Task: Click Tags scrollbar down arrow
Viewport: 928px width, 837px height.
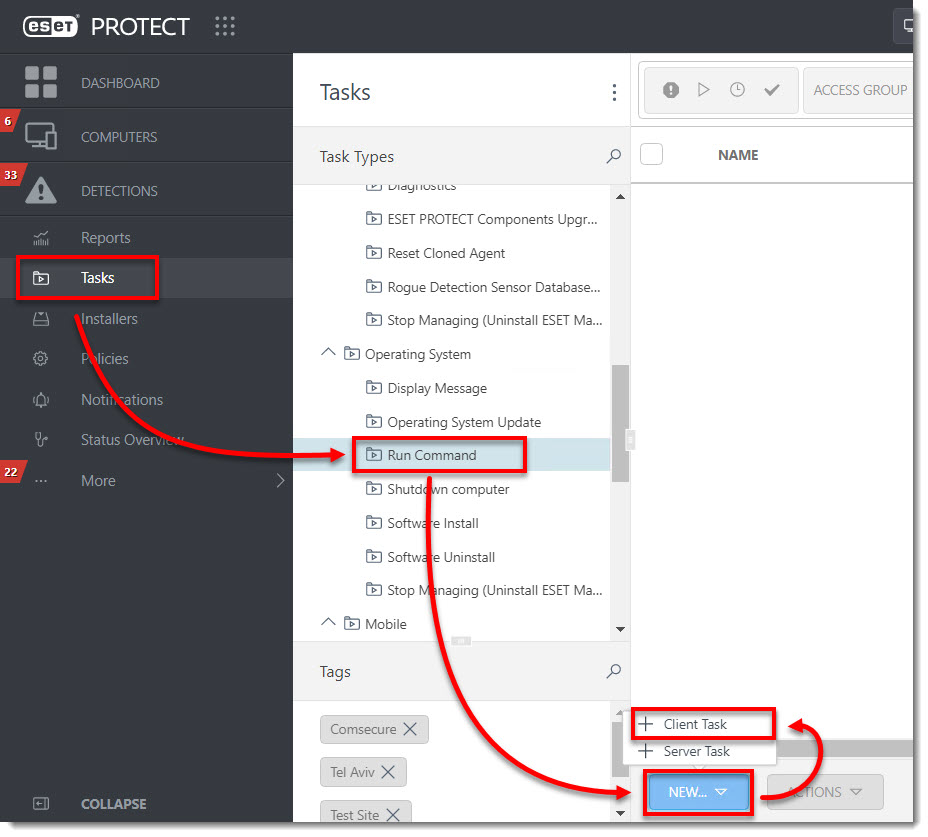Action: (x=620, y=813)
